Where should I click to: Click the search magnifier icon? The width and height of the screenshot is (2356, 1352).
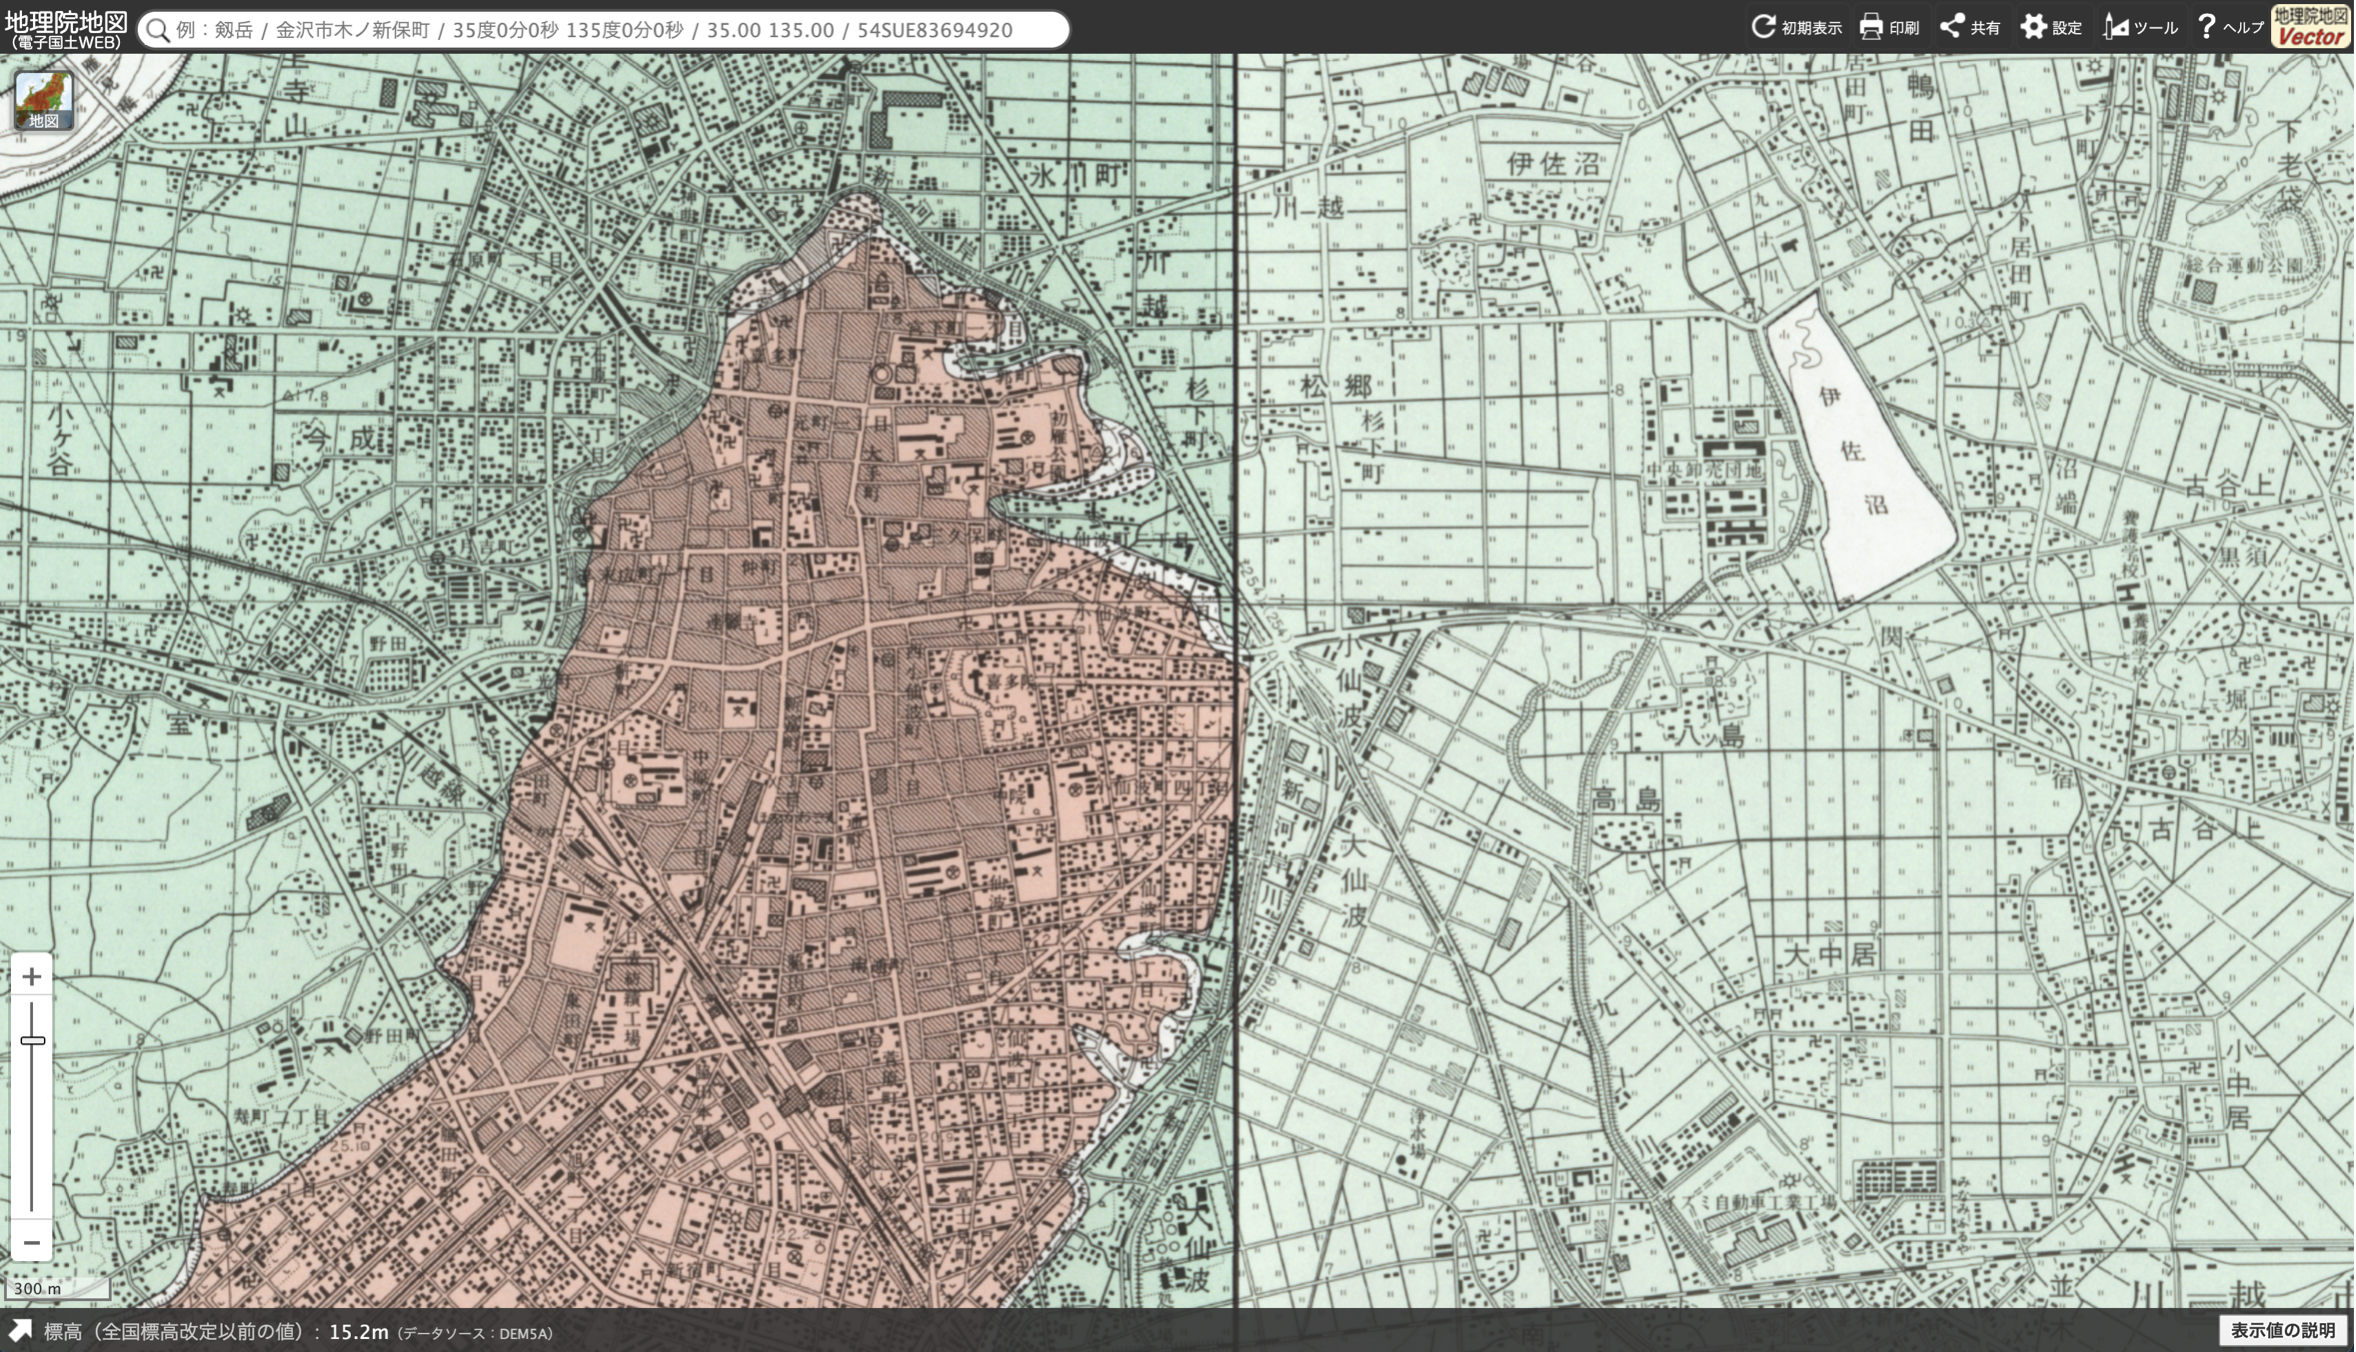[157, 30]
